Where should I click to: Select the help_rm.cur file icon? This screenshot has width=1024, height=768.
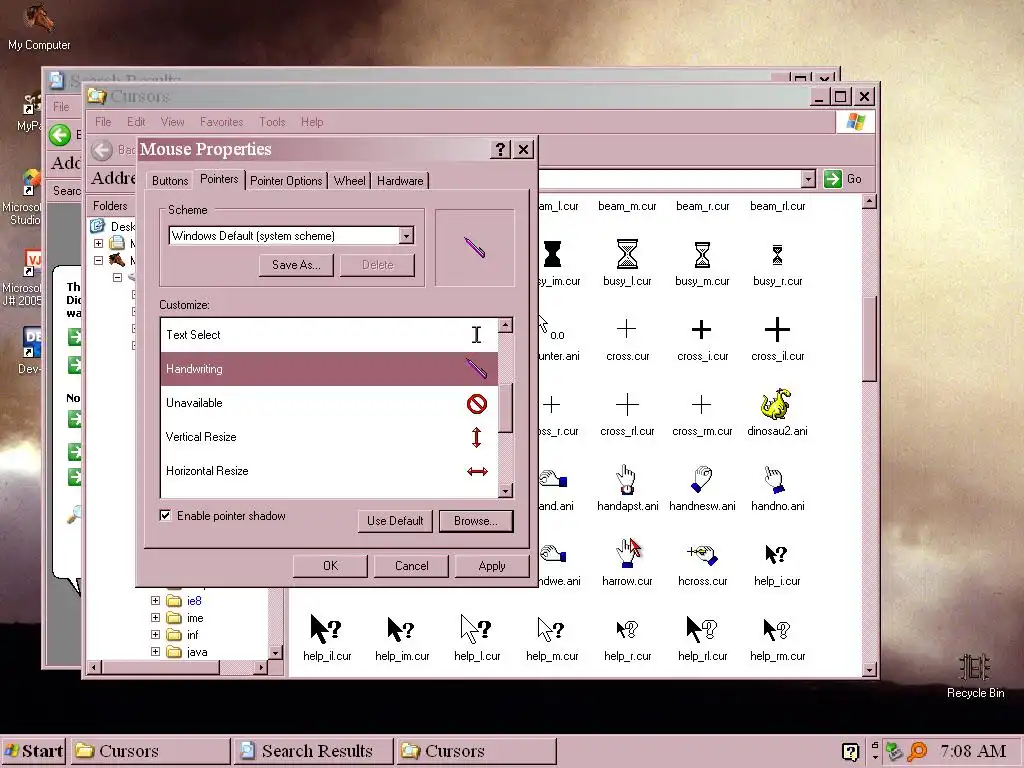[777, 630]
